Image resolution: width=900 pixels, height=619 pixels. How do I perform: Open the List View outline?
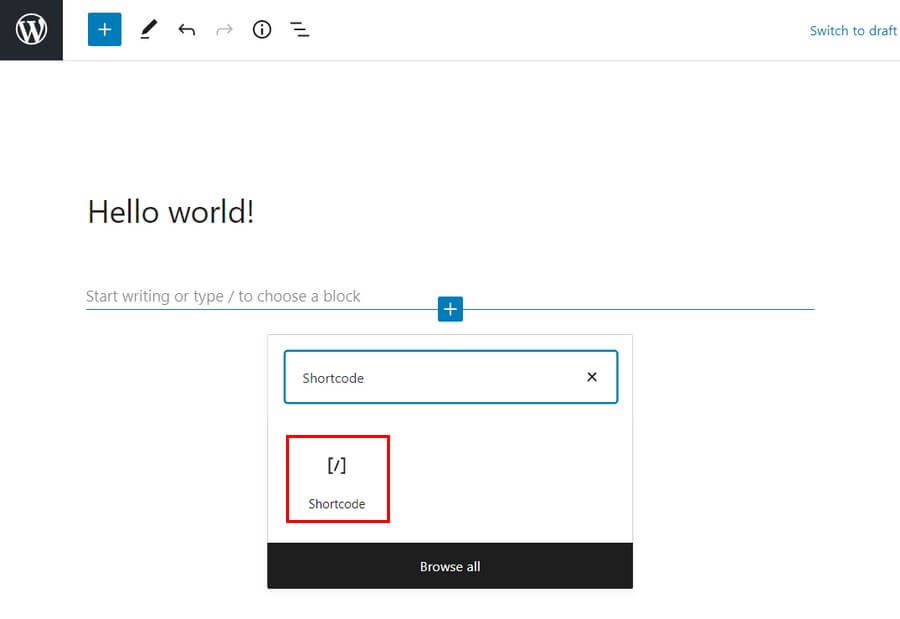pyautogui.click(x=300, y=29)
